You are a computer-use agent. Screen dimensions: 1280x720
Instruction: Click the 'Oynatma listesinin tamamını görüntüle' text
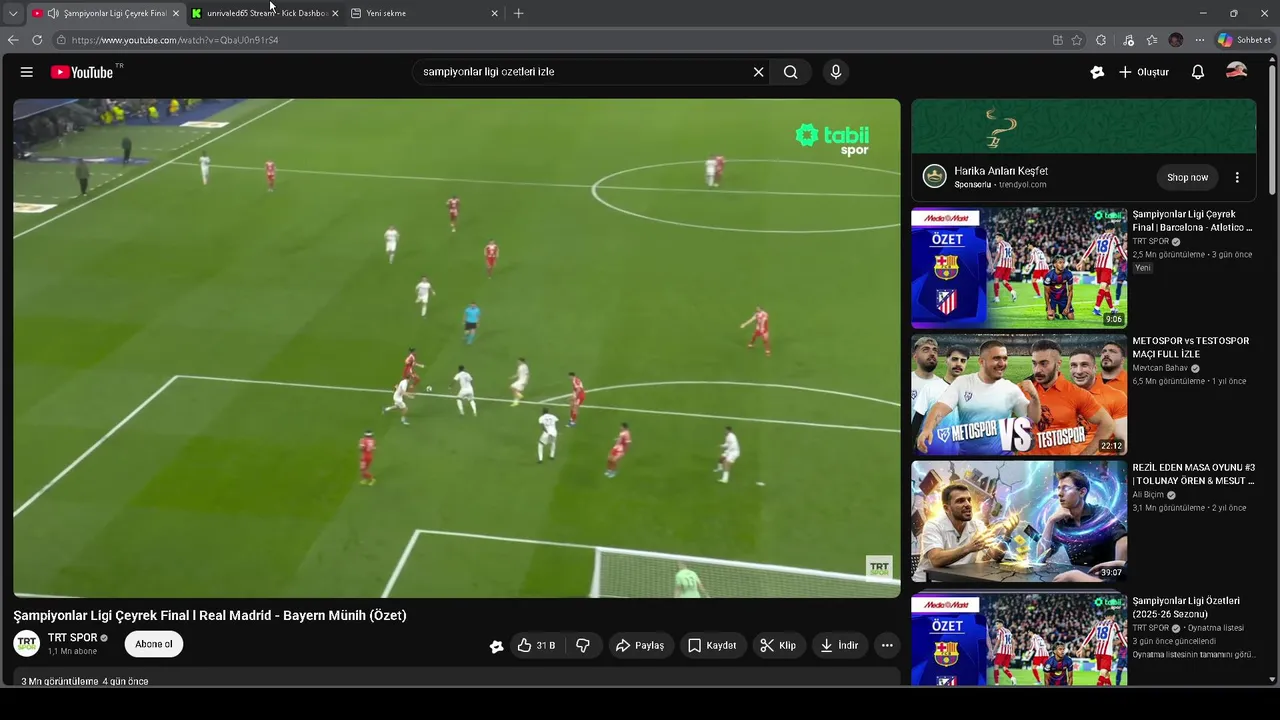point(1193,655)
